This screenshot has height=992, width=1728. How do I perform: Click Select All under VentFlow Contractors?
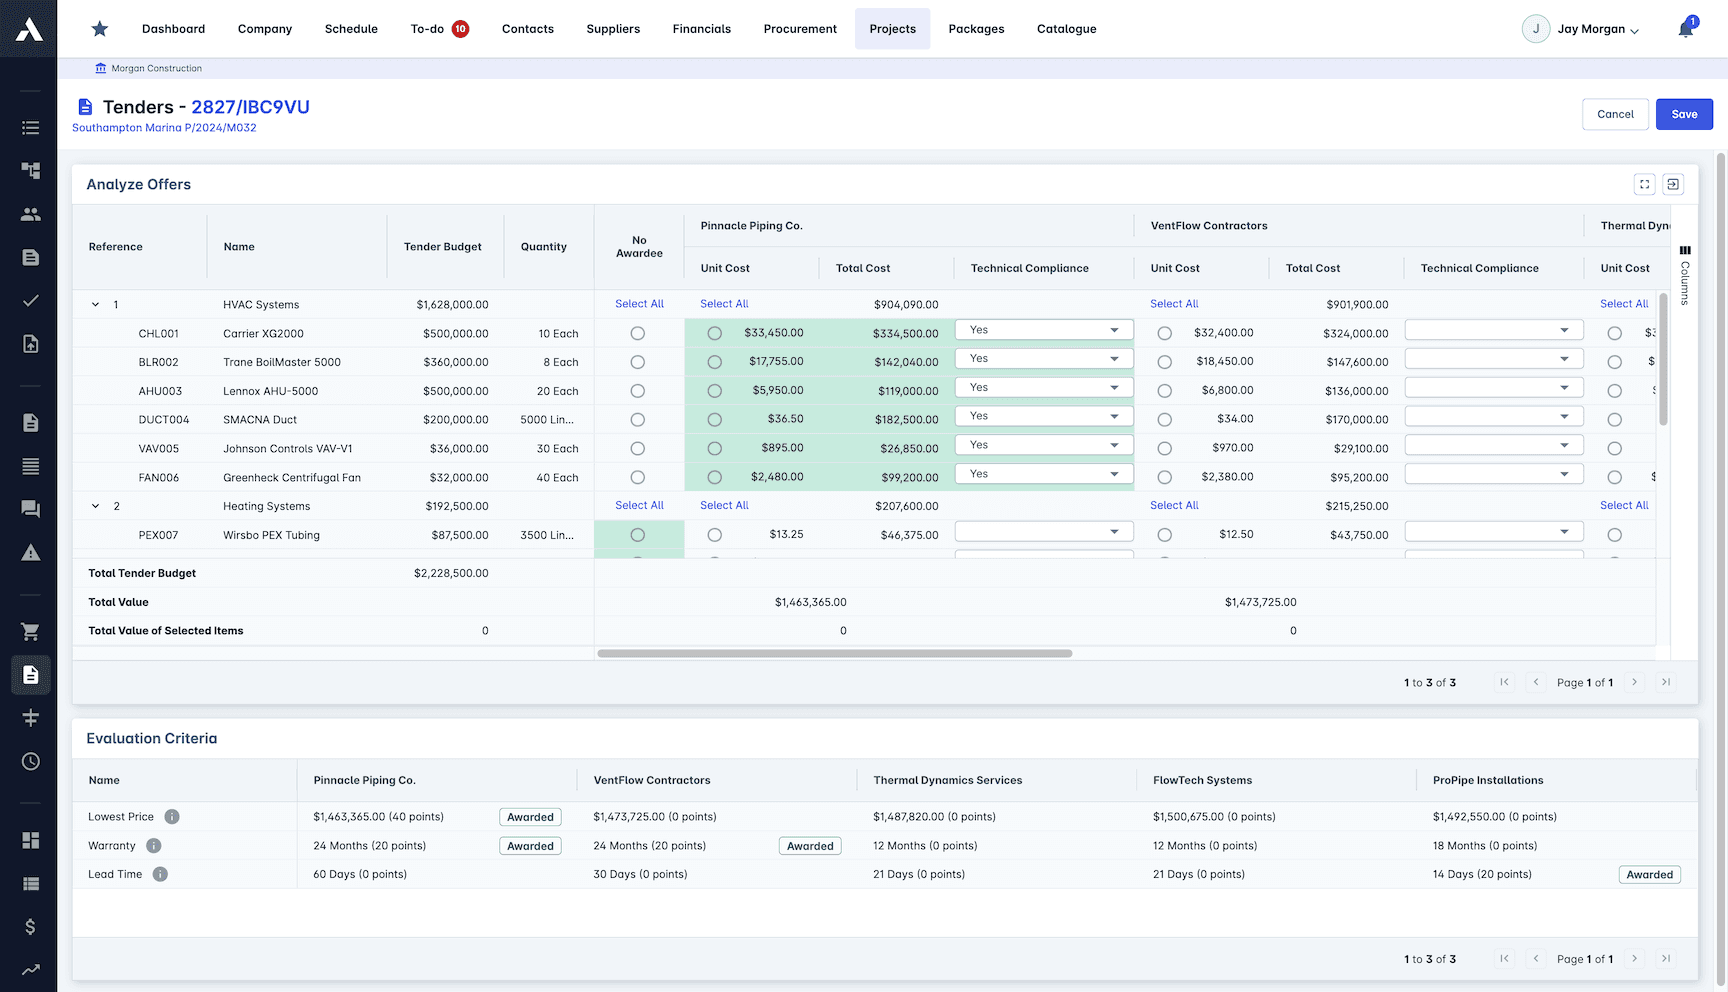tap(1174, 304)
